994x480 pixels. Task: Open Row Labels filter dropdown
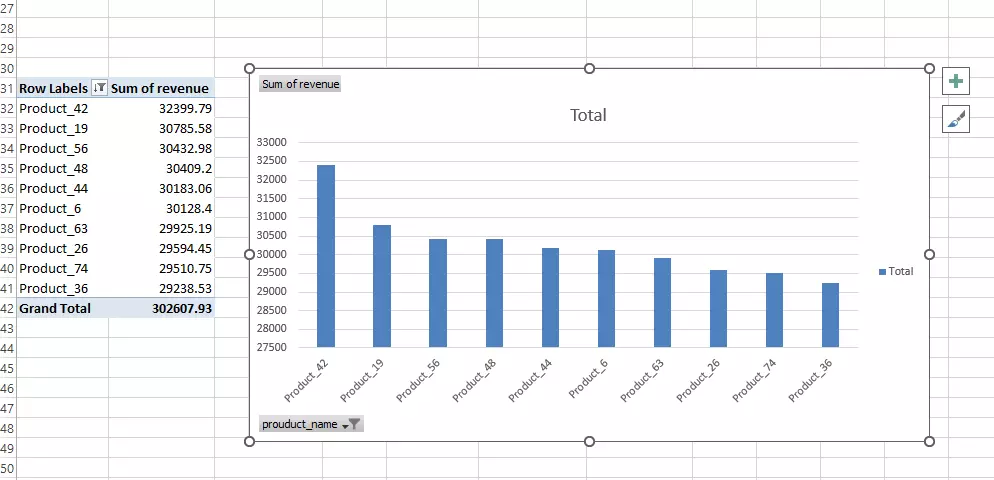(x=100, y=88)
